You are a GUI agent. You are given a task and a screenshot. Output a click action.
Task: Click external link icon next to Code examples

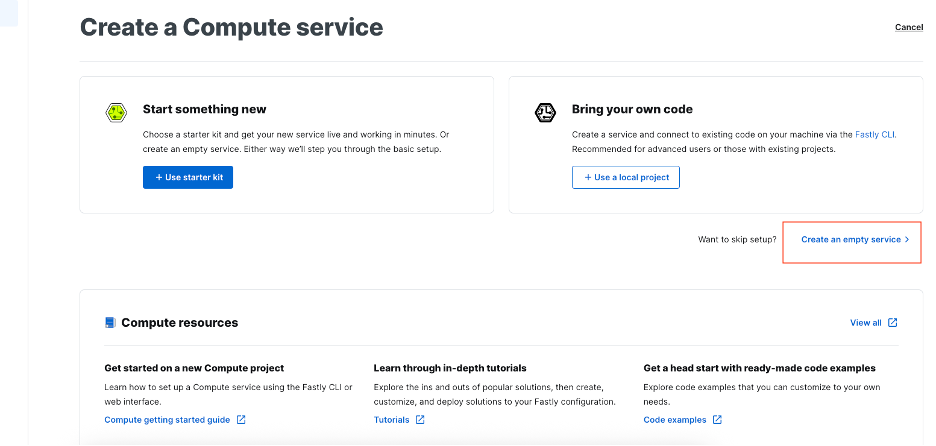coord(718,420)
